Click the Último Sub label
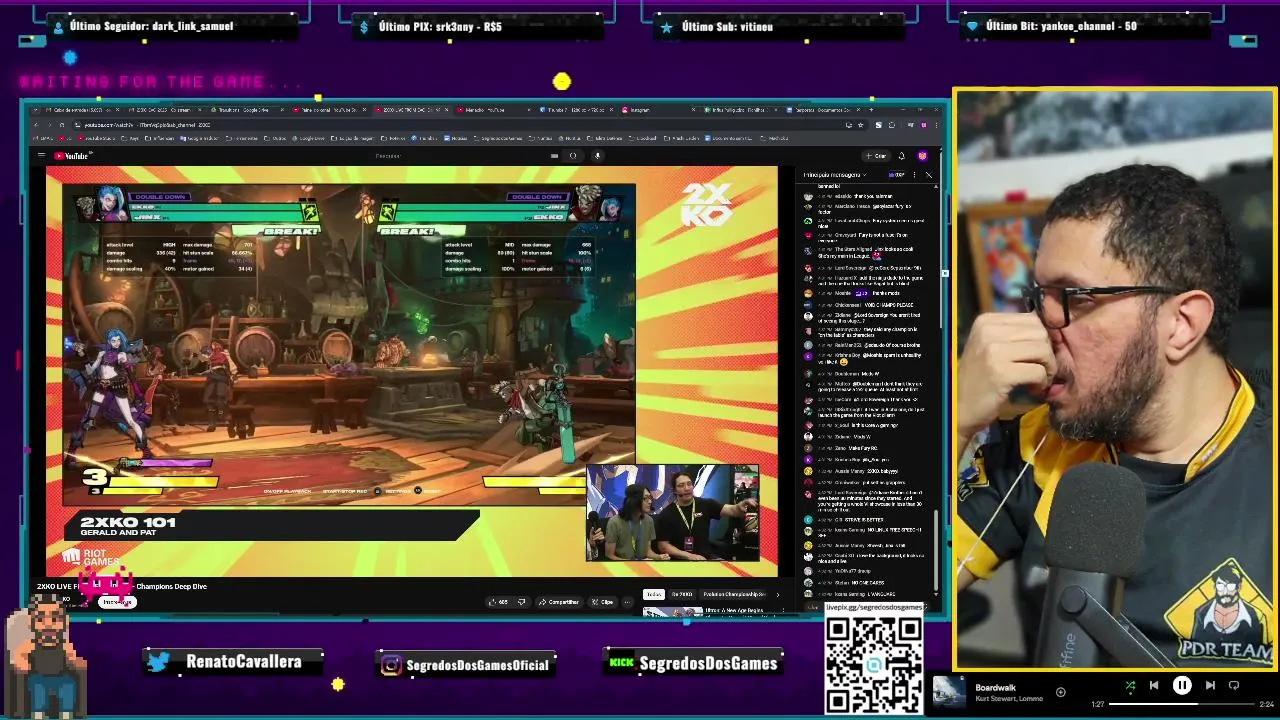 (727, 27)
